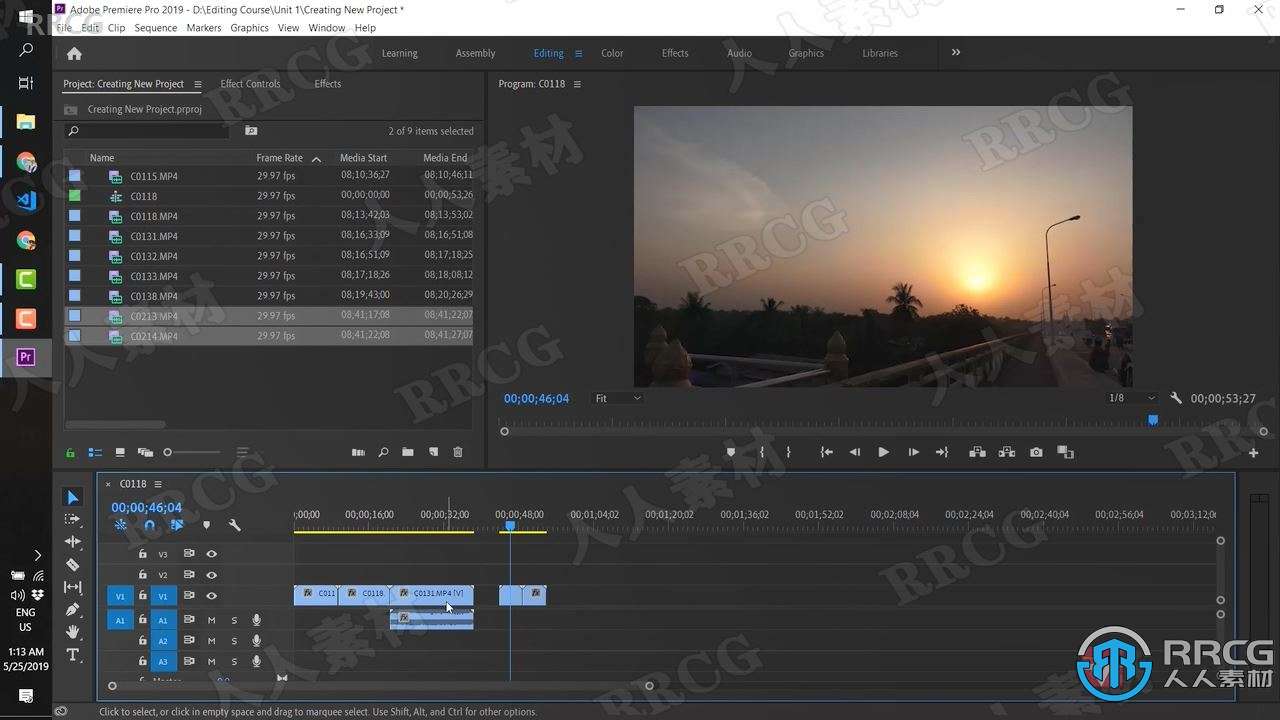1280x720 pixels.
Task: Switch Project panel to Icon view
Action: (x=120, y=452)
